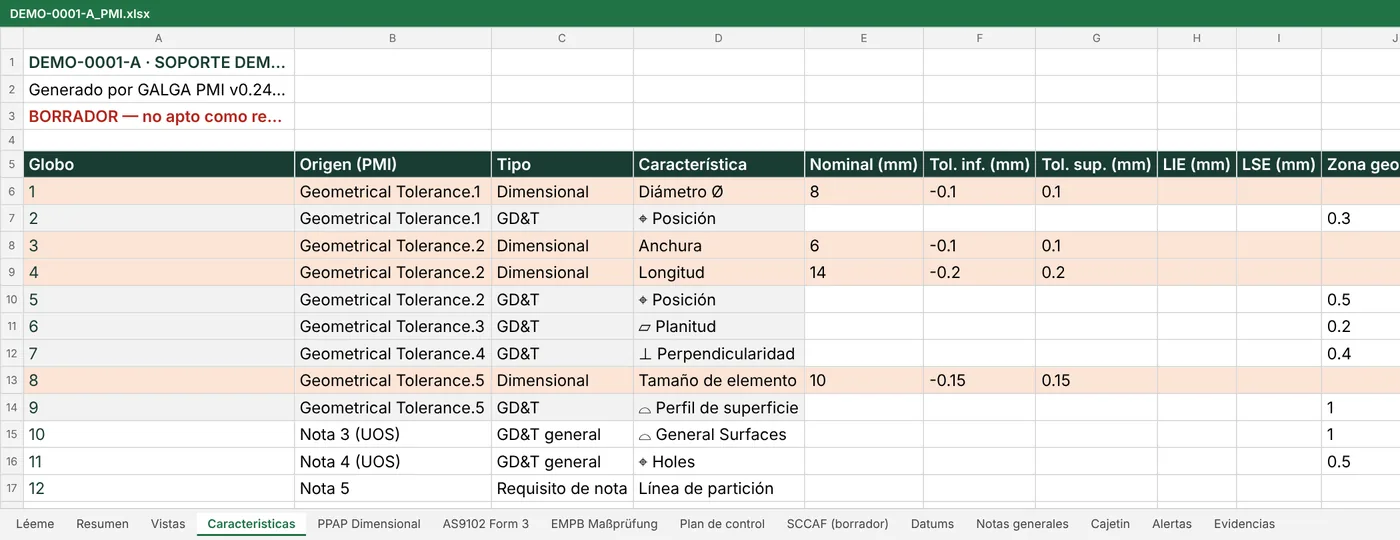Select row 13 header number

[x=12, y=380]
